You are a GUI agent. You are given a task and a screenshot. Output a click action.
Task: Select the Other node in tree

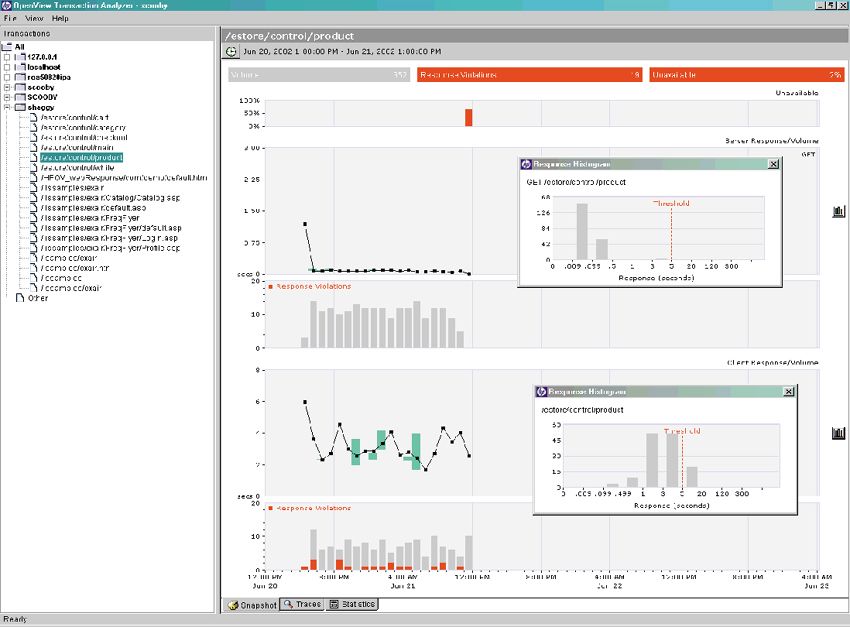coord(38,298)
